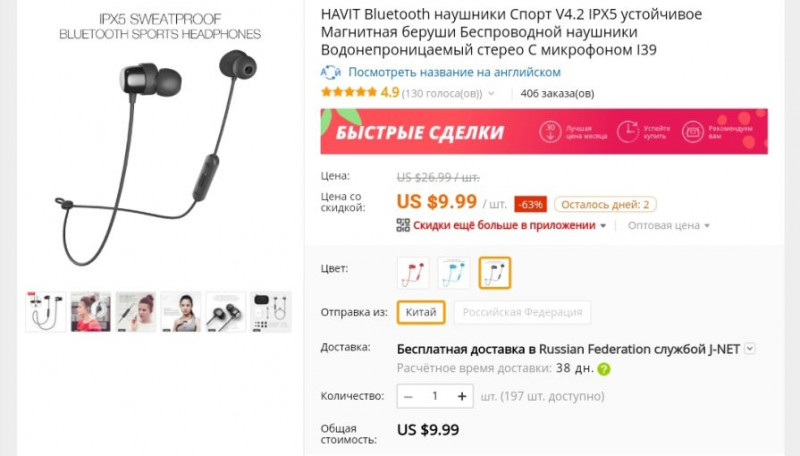Decrease quantity with the minus button

408,396
